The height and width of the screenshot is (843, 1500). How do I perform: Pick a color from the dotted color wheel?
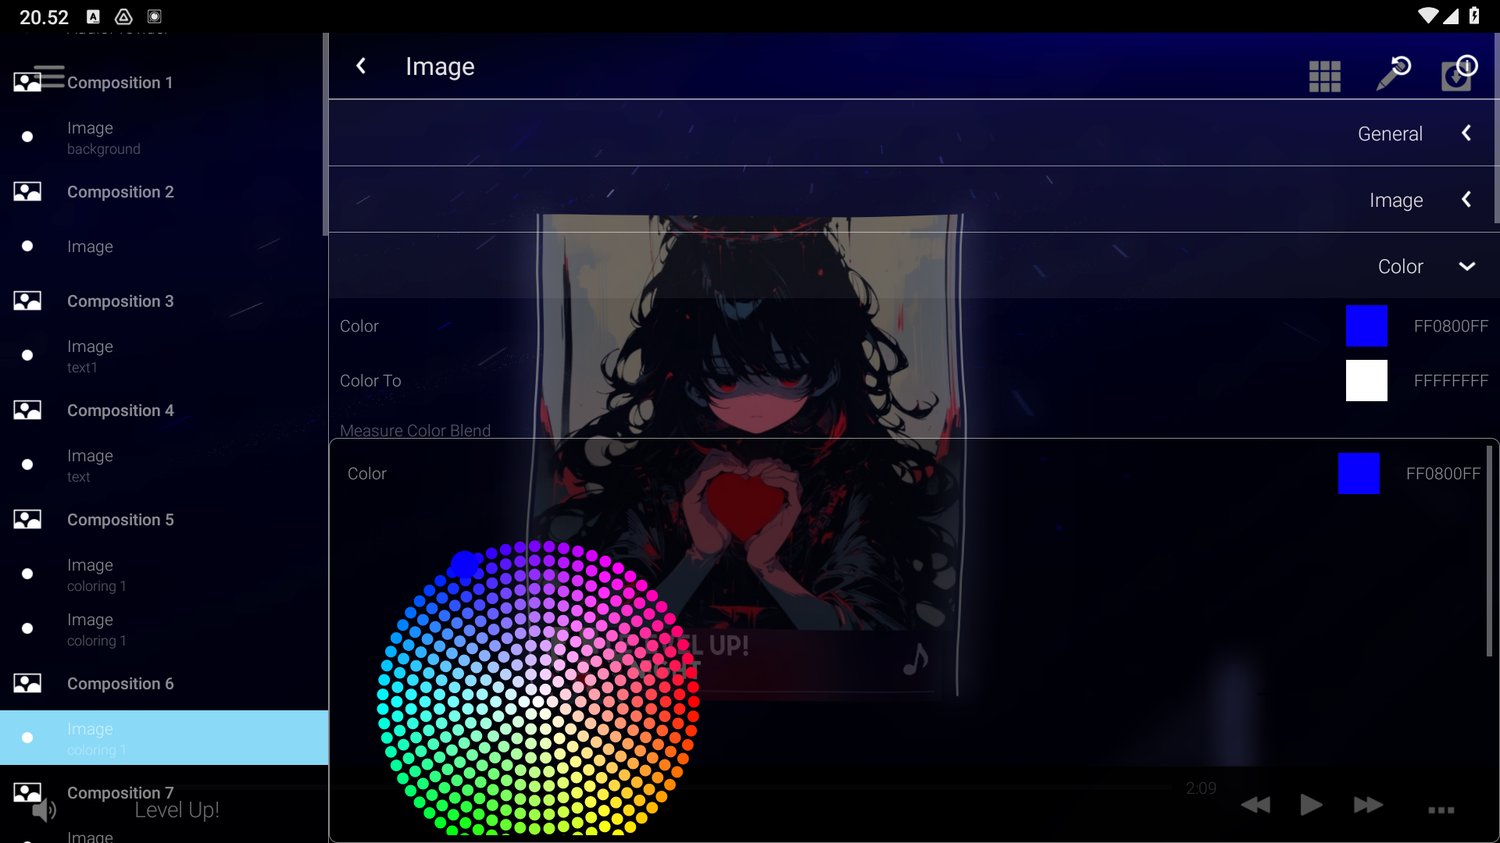coord(537,688)
